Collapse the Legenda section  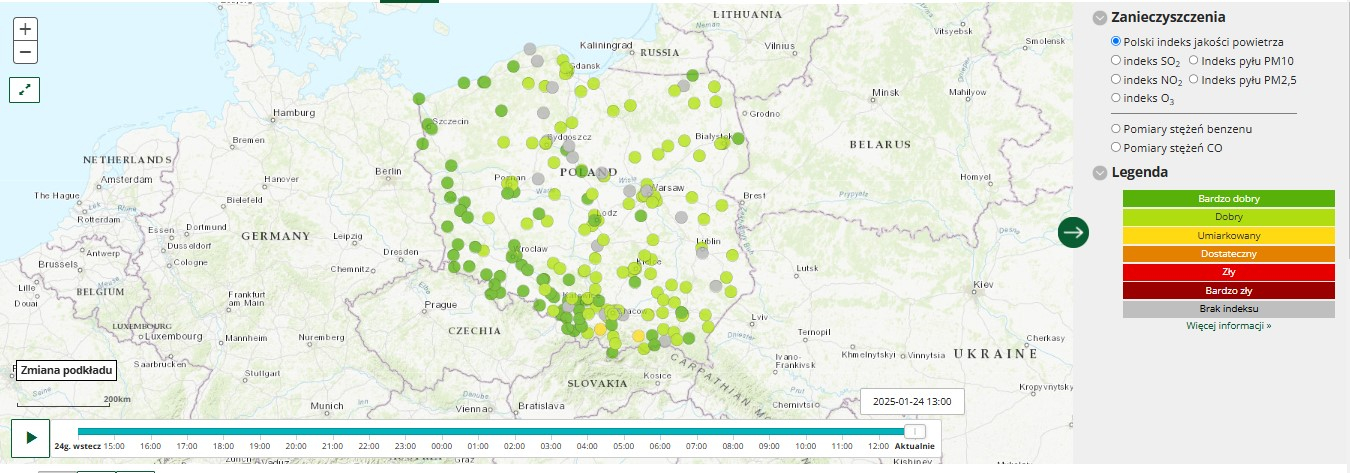click(x=1100, y=173)
